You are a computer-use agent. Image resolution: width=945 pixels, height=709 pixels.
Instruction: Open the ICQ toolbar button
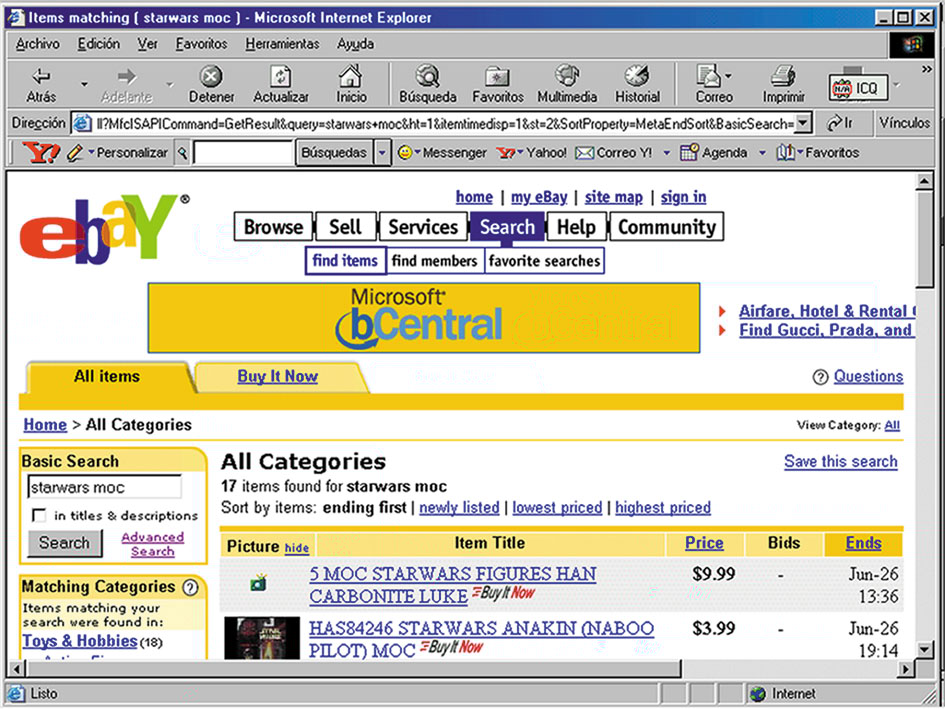[x=856, y=88]
